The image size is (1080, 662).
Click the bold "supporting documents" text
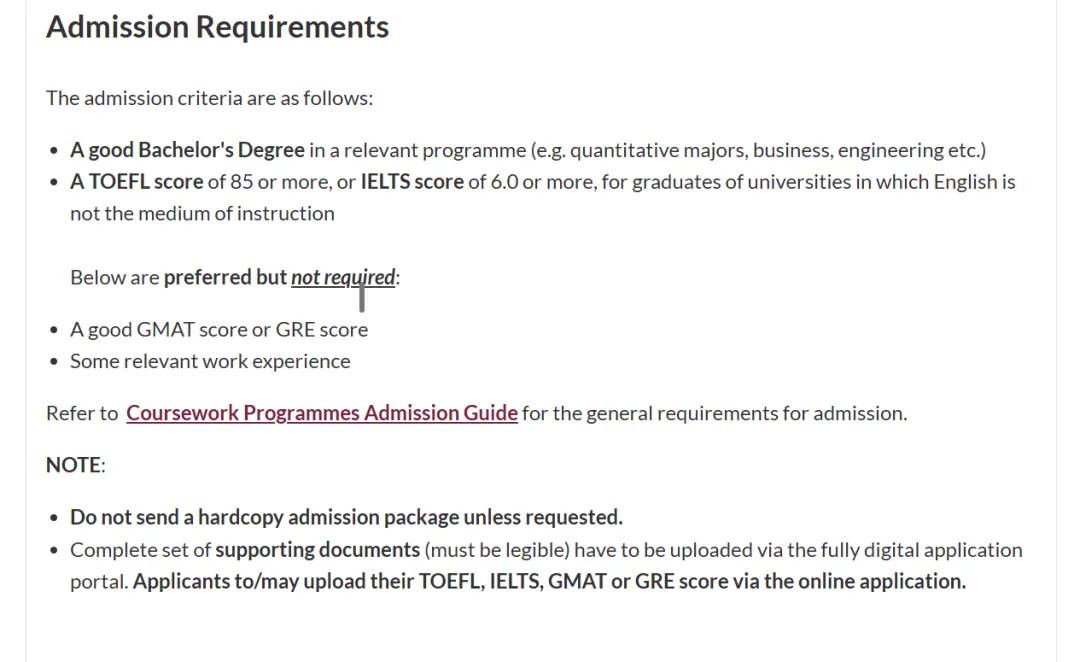[x=317, y=549]
